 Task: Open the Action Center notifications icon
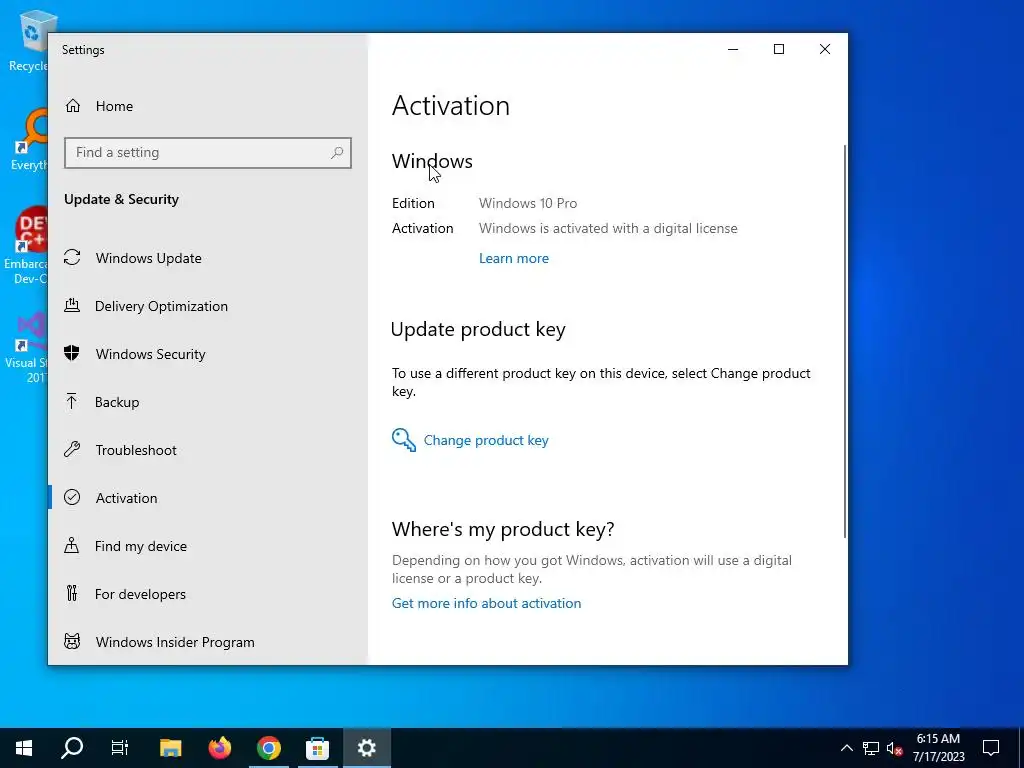991,748
